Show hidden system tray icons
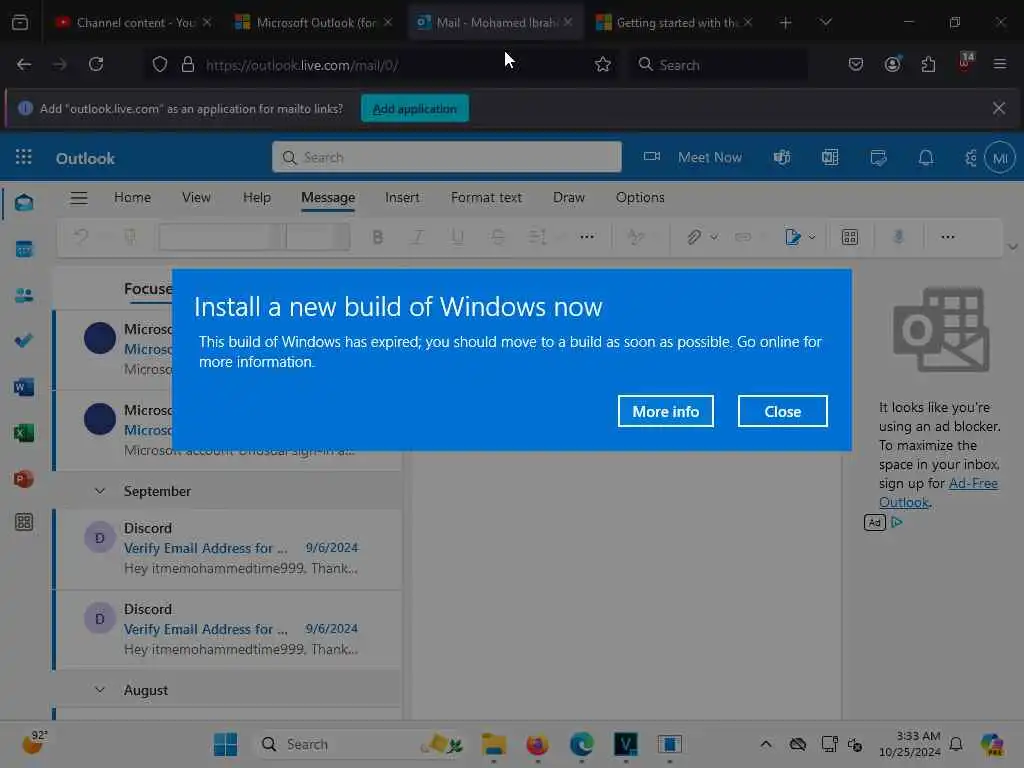The image size is (1024, 768). [766, 744]
